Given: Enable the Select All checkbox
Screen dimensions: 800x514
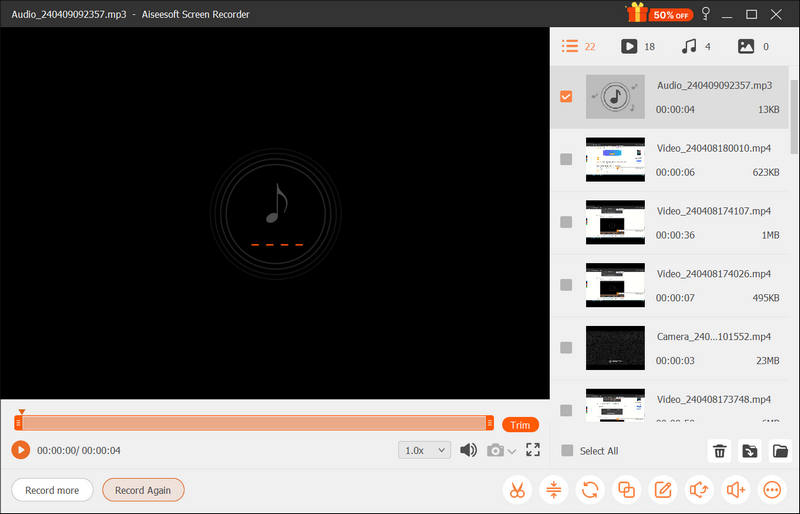Looking at the screenshot, I should pos(567,451).
